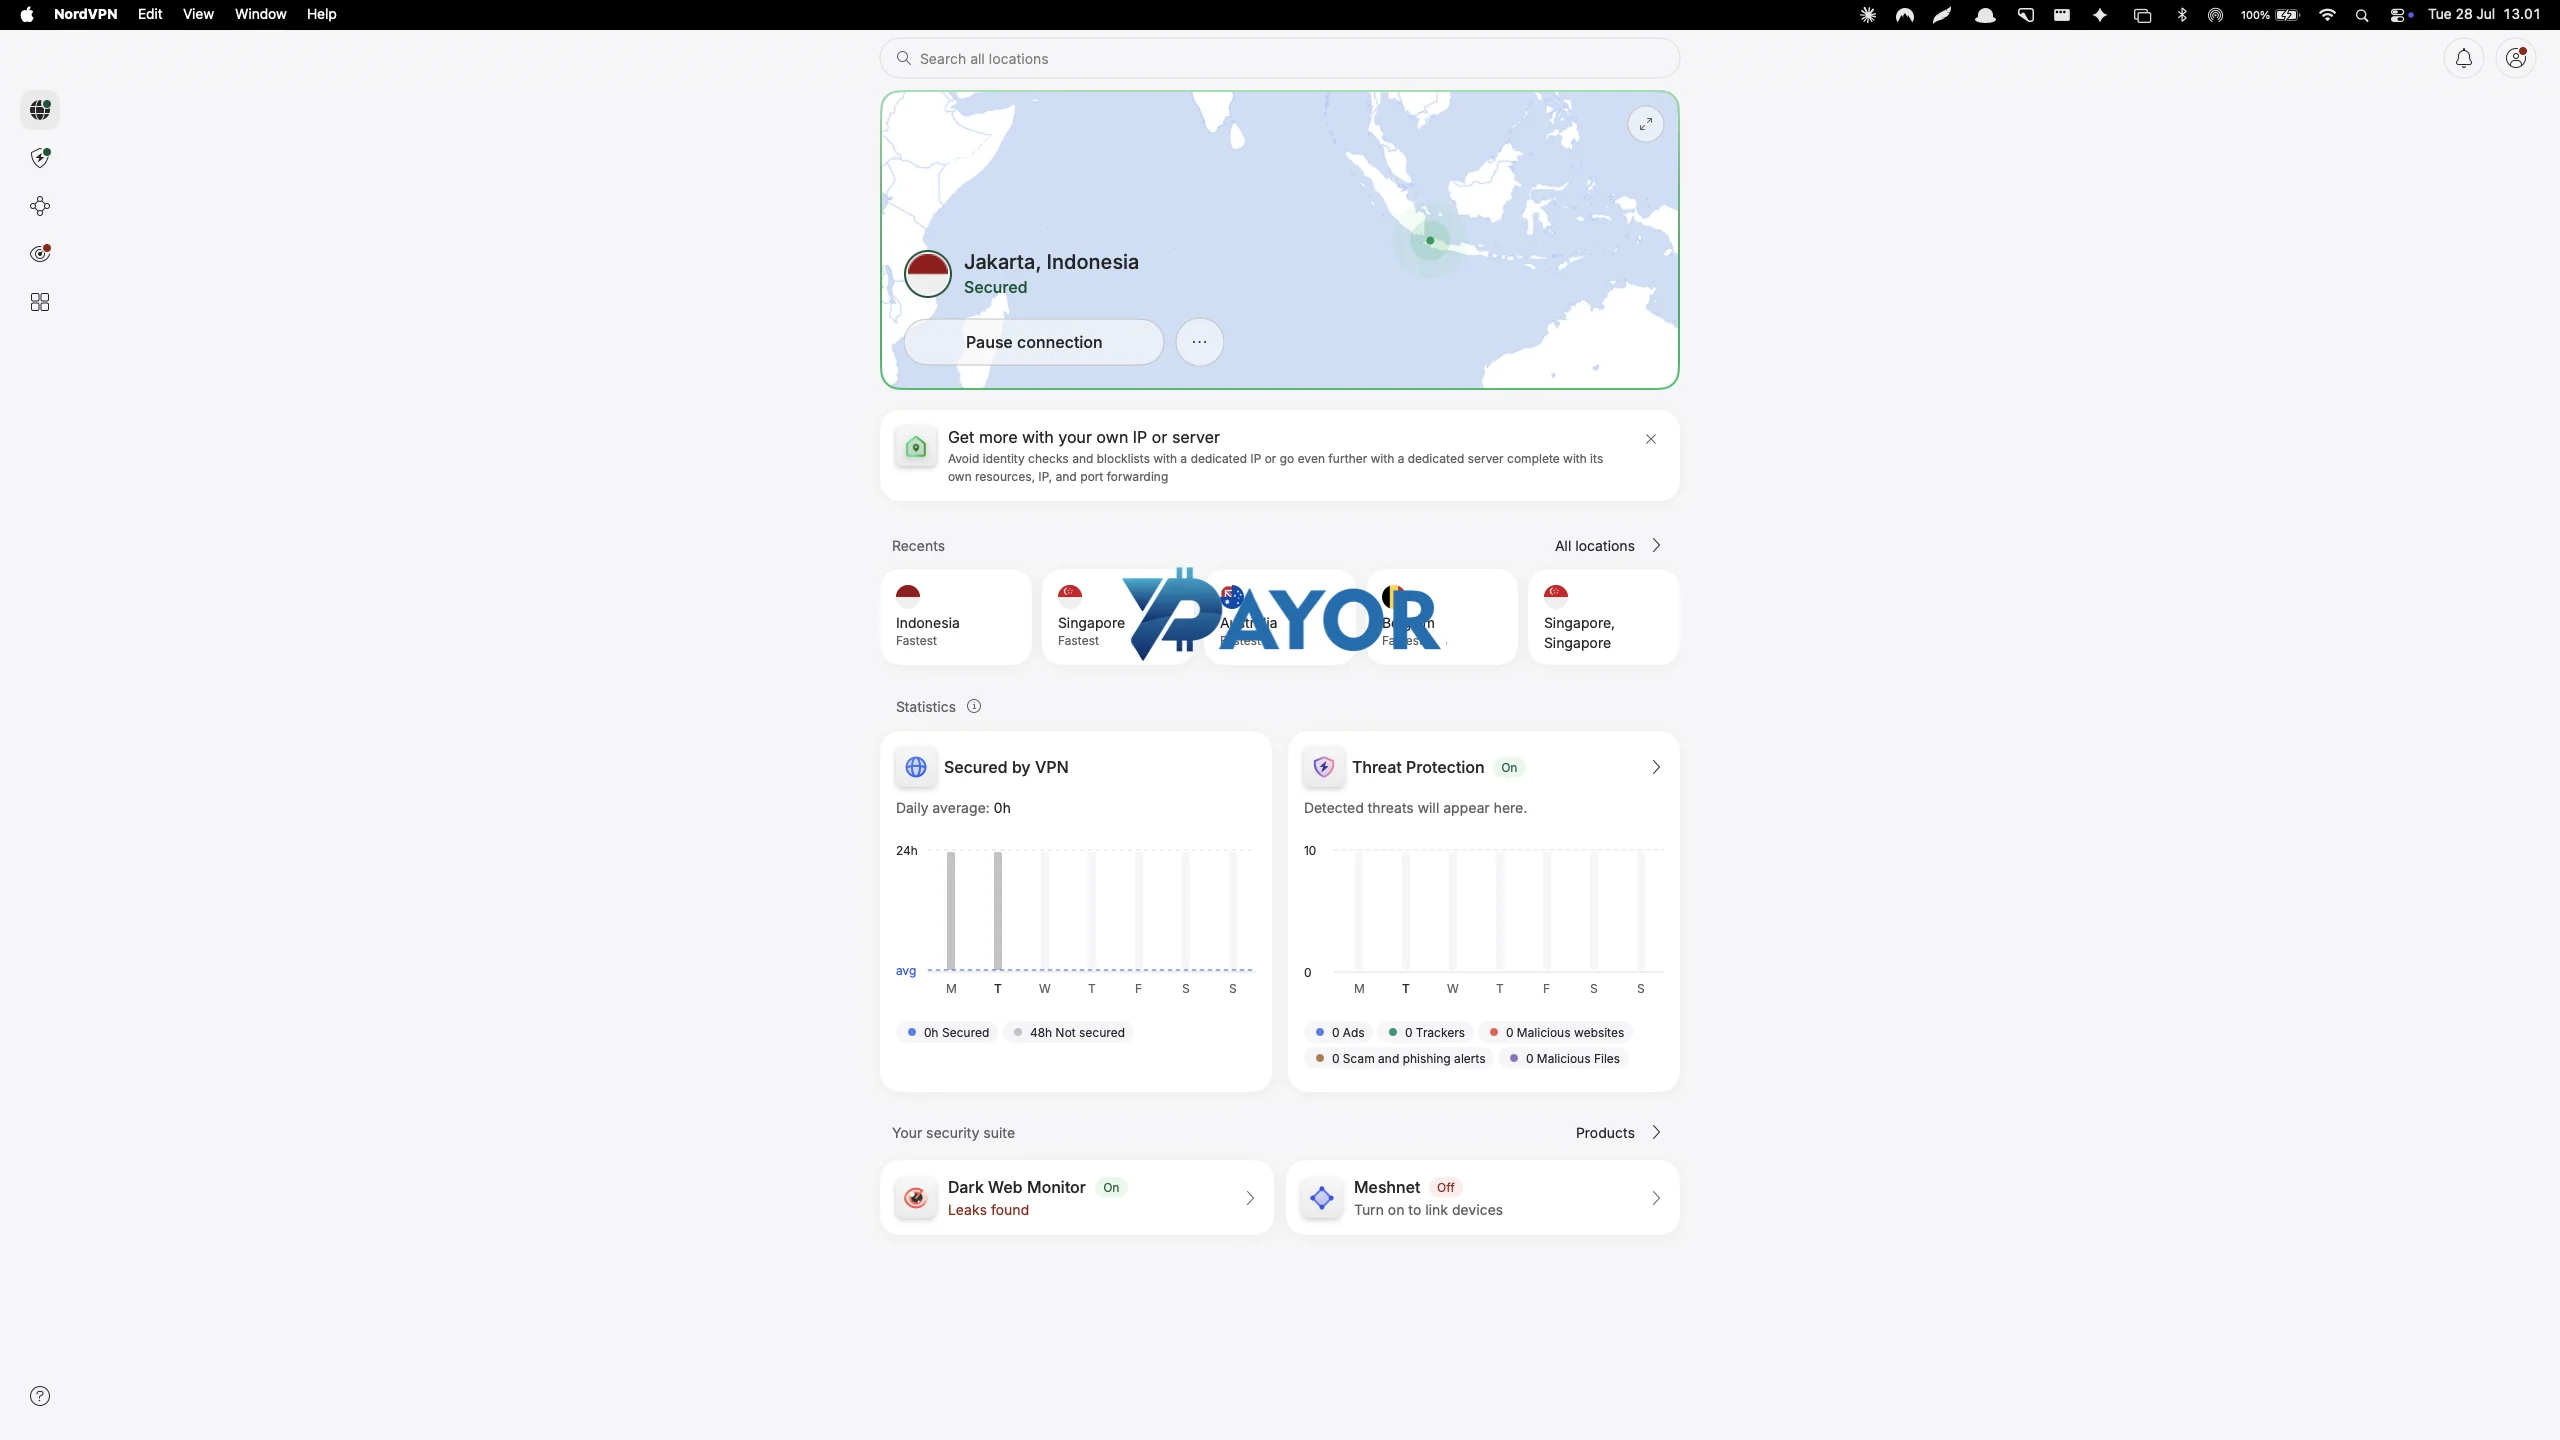The height and width of the screenshot is (1440, 2560).
Task: Click the Threat Protection shield card icon
Action: [x=1323, y=767]
